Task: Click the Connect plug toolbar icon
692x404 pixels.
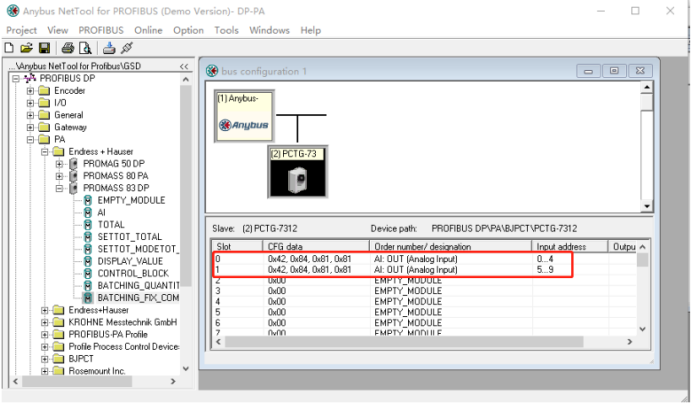Action: point(127,48)
